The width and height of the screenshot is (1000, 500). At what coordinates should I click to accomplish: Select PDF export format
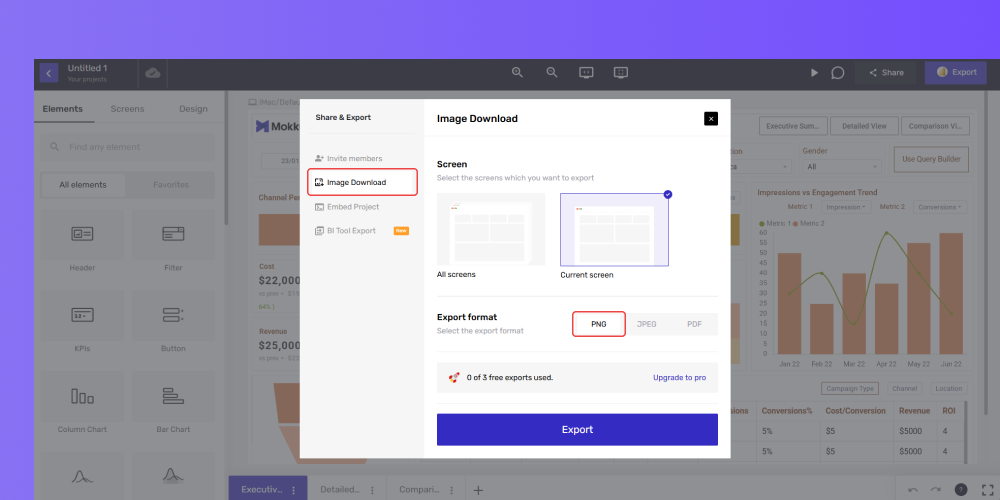pyautogui.click(x=695, y=324)
